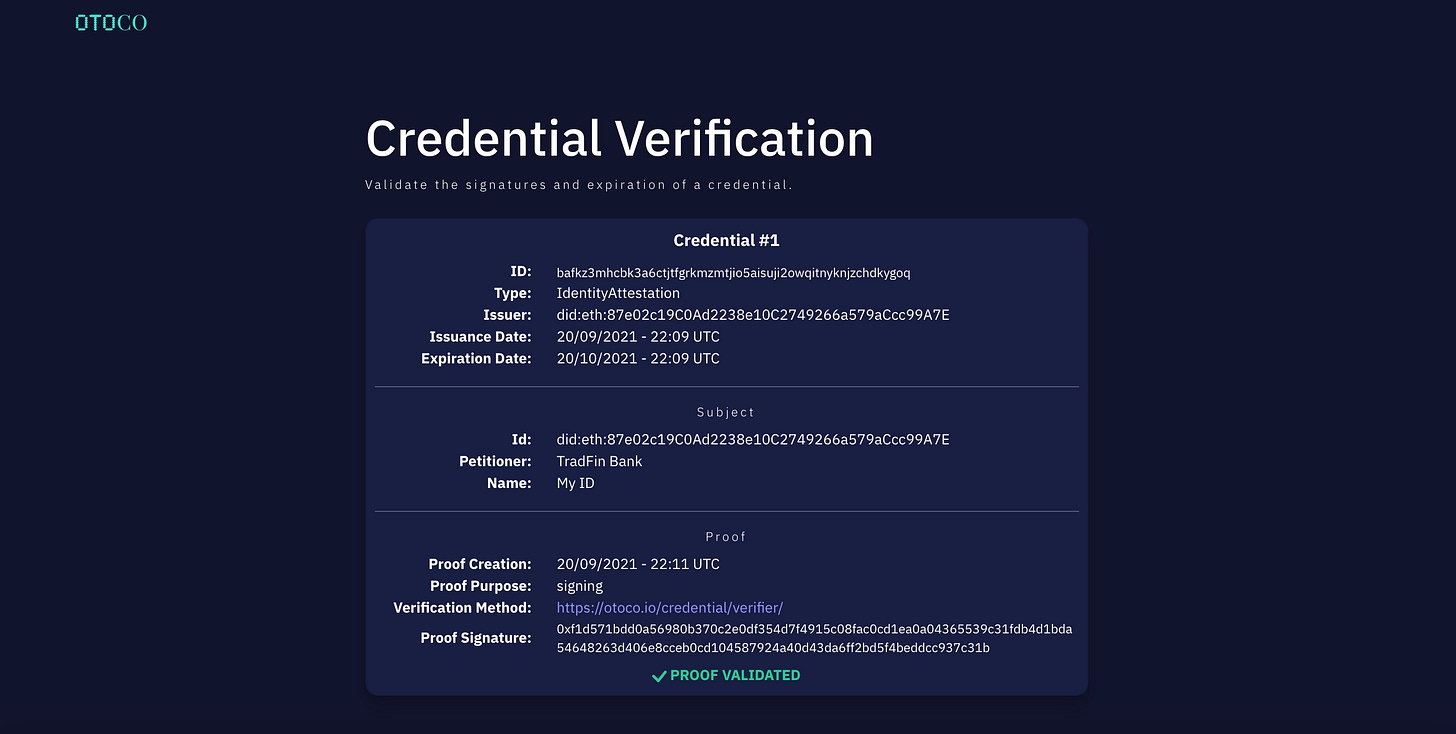Viewport: 1456px width, 734px height.
Task: Click the Proof Creation timestamp
Action: 638,564
